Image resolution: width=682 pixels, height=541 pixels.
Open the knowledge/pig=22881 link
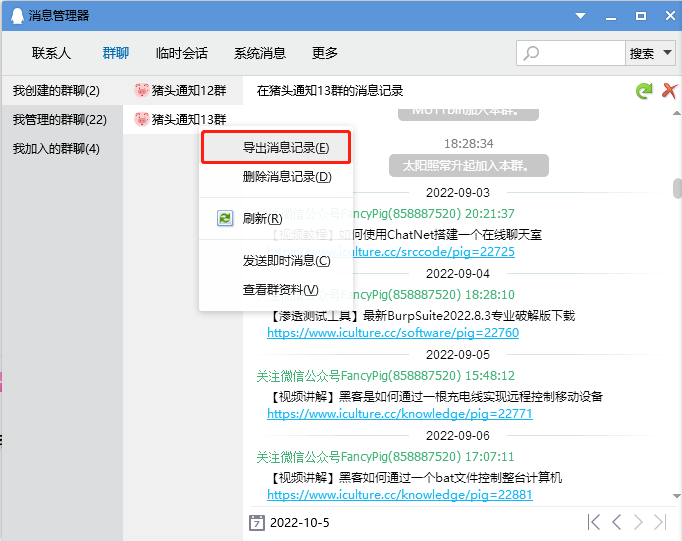pos(400,494)
